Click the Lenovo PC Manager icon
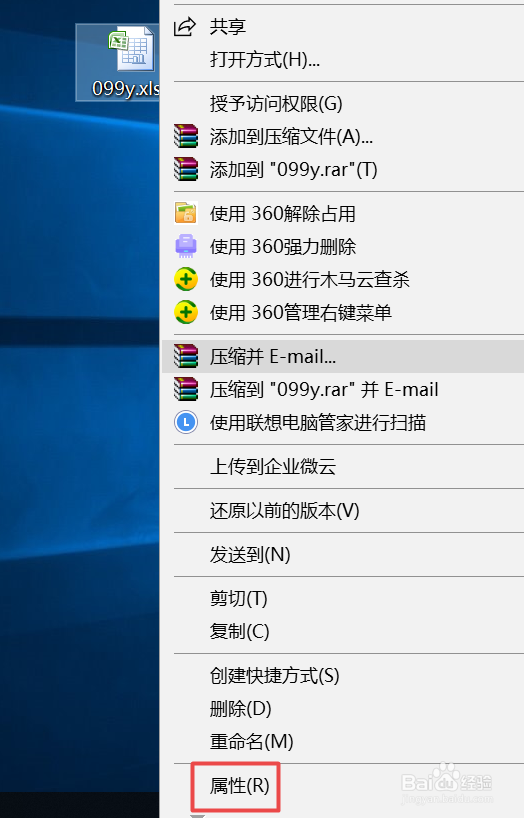The image size is (524, 818). click(186, 422)
